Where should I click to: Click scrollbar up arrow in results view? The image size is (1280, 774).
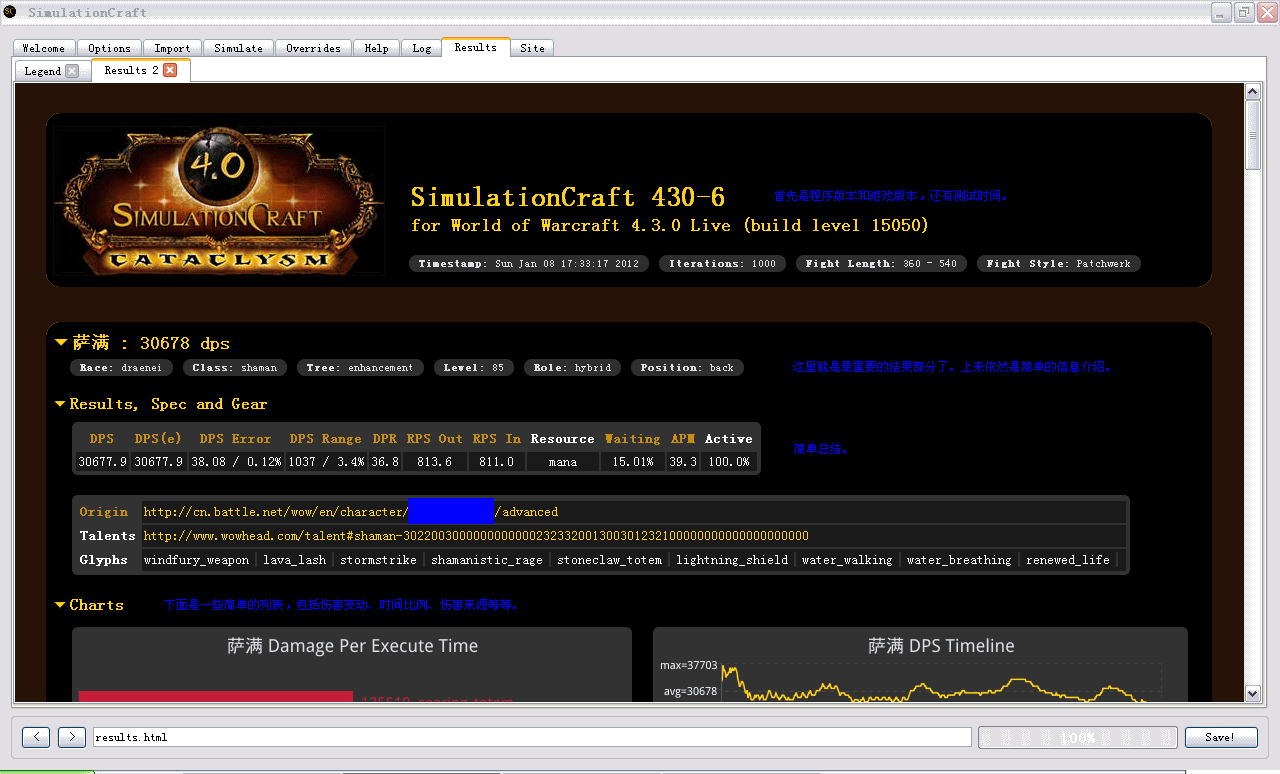[1253, 93]
